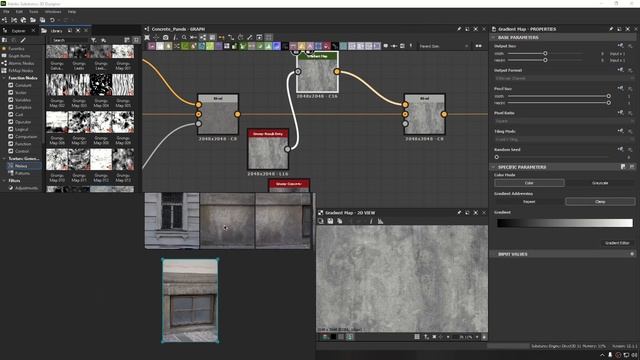This screenshot has height=360, width=640.
Task: Click the output connector of right Blend node
Action: click(444, 114)
